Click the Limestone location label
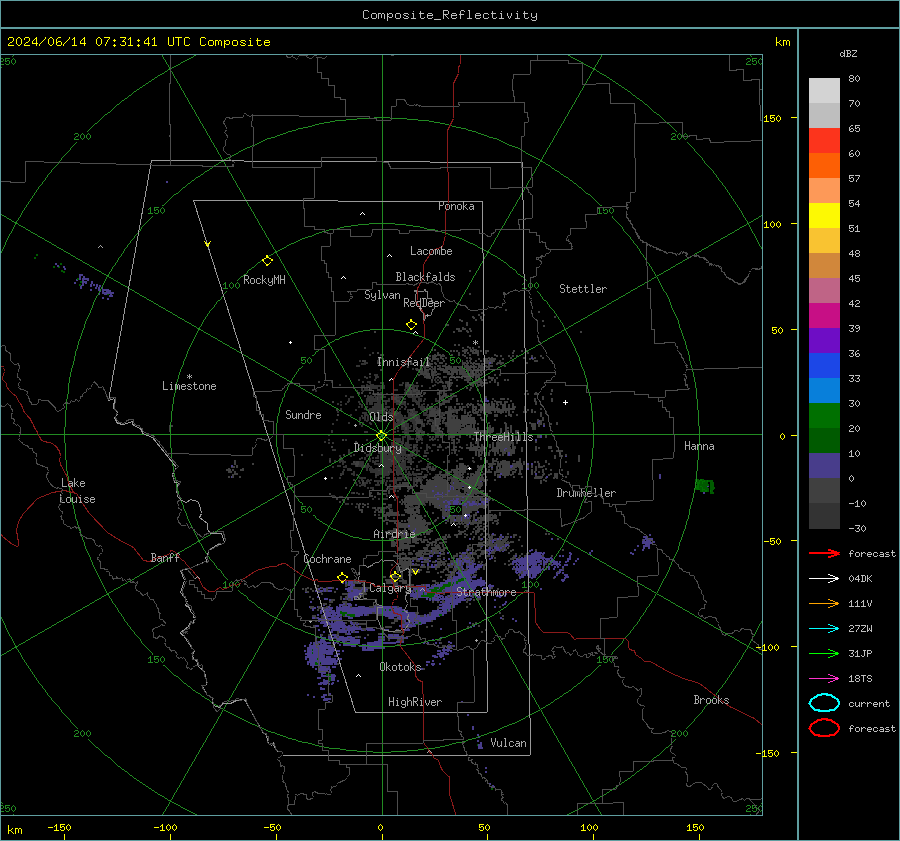900x841 pixels. pos(189,386)
